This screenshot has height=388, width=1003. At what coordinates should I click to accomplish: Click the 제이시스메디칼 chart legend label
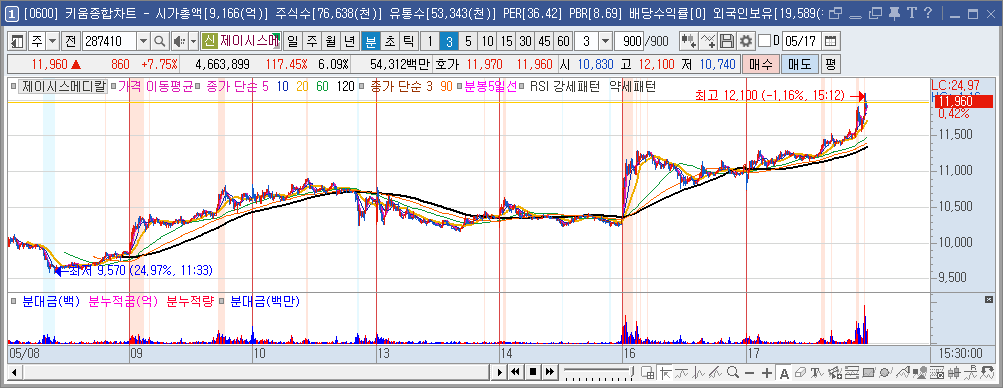63,86
